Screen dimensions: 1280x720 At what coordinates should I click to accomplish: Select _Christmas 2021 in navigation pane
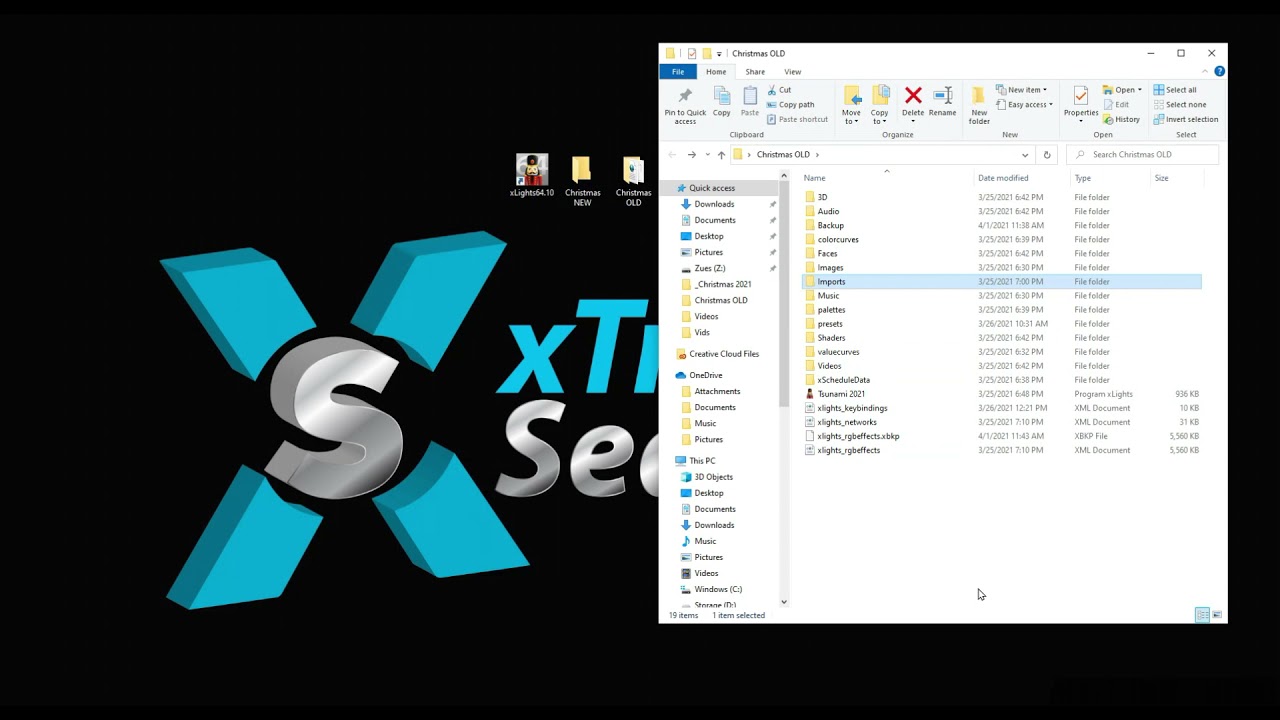point(723,284)
